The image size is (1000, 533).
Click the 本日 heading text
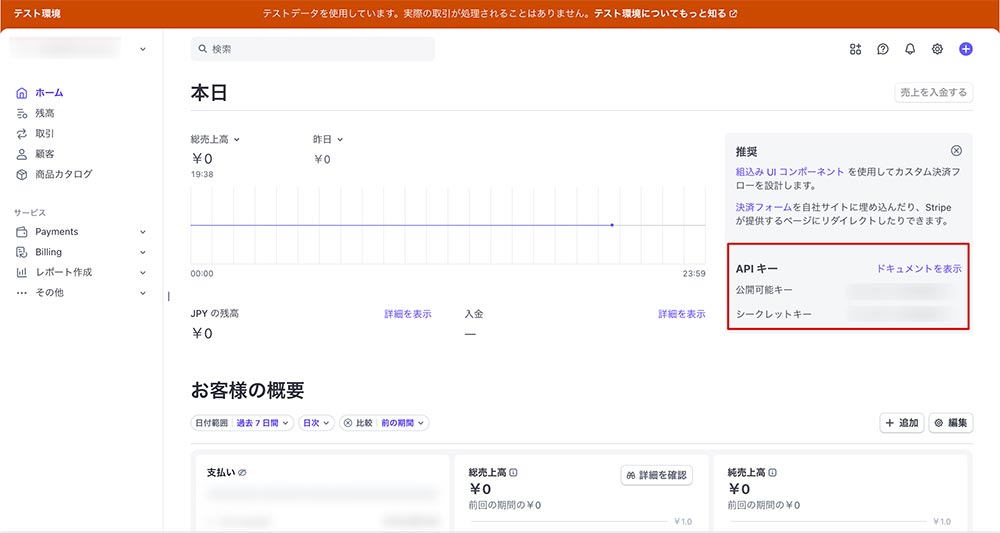(209, 93)
